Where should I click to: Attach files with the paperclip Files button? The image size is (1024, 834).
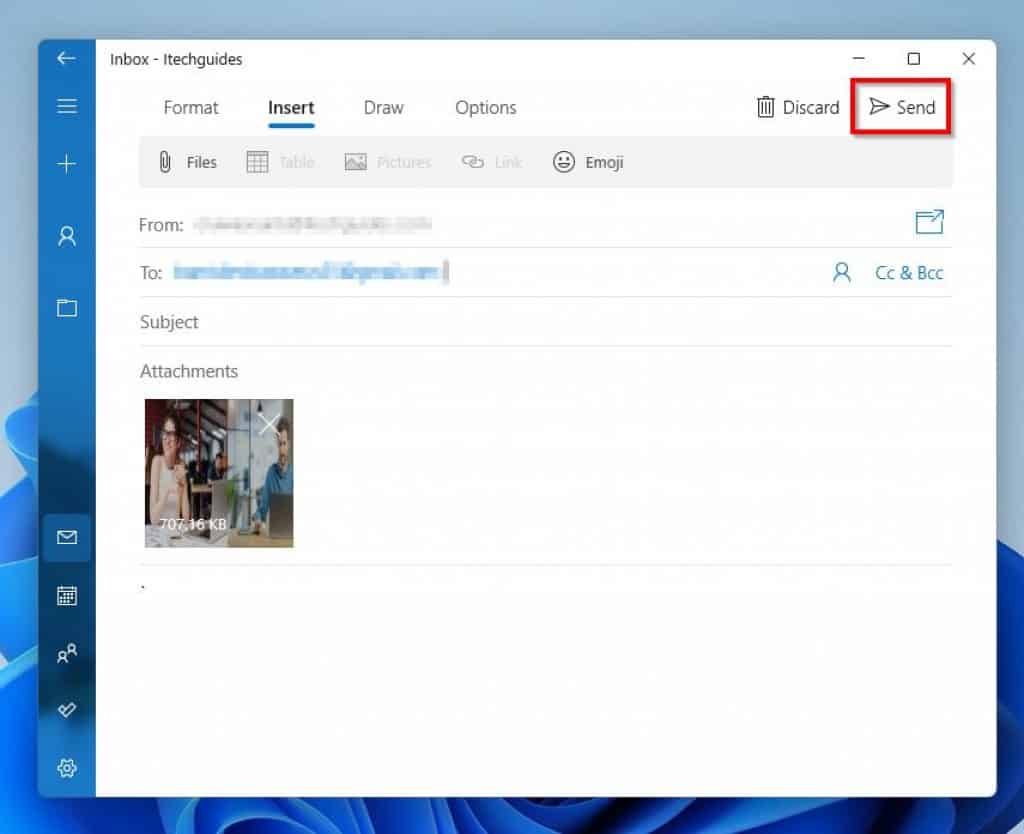tap(187, 162)
